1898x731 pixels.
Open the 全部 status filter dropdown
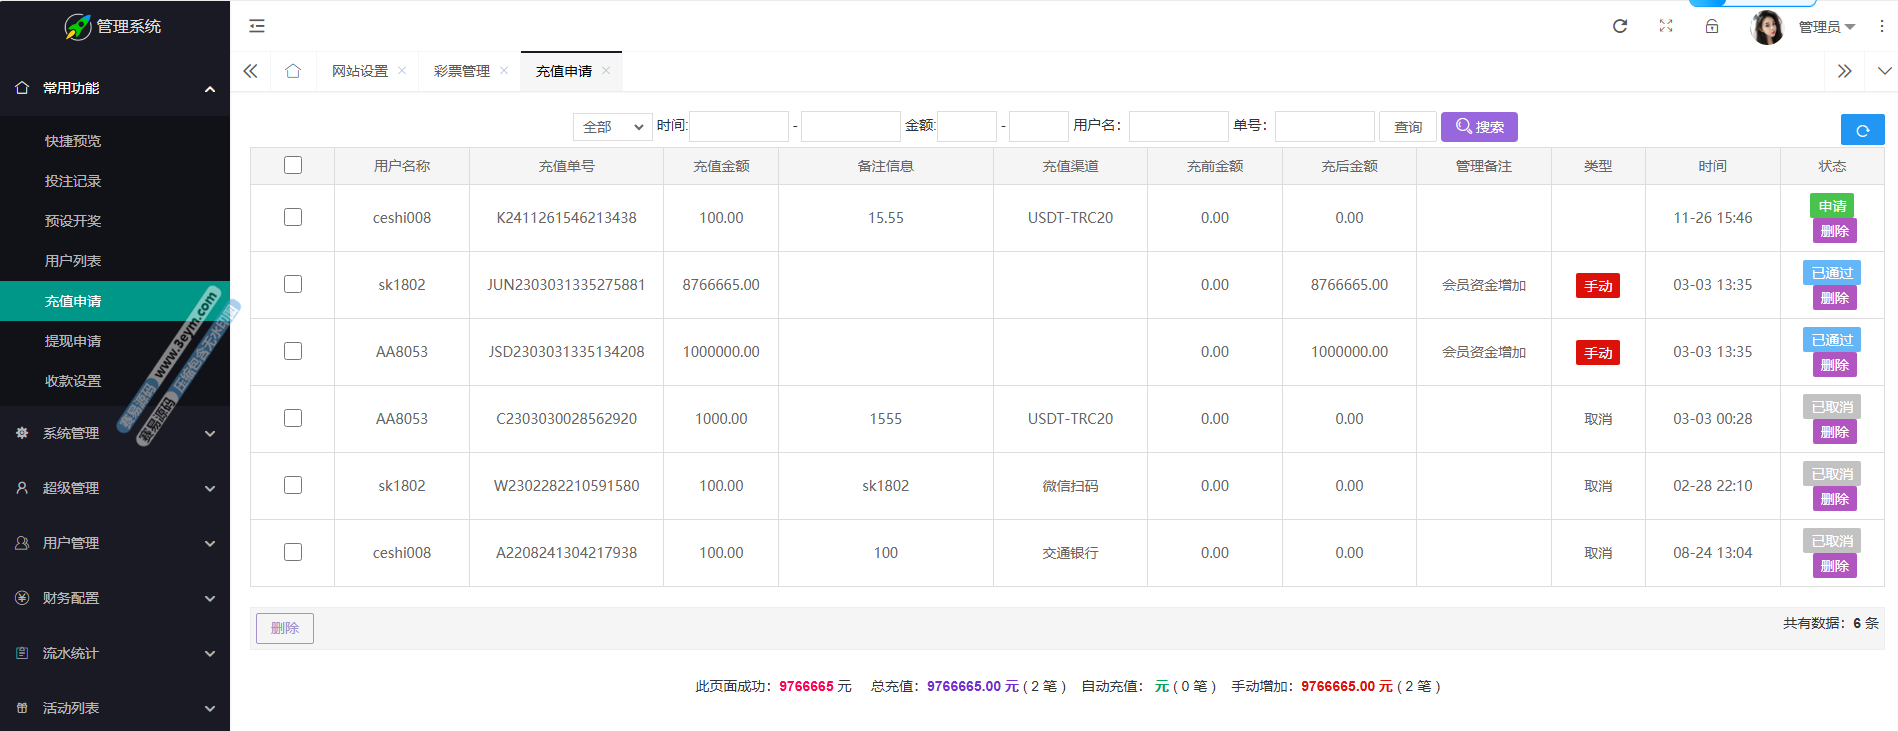point(612,127)
